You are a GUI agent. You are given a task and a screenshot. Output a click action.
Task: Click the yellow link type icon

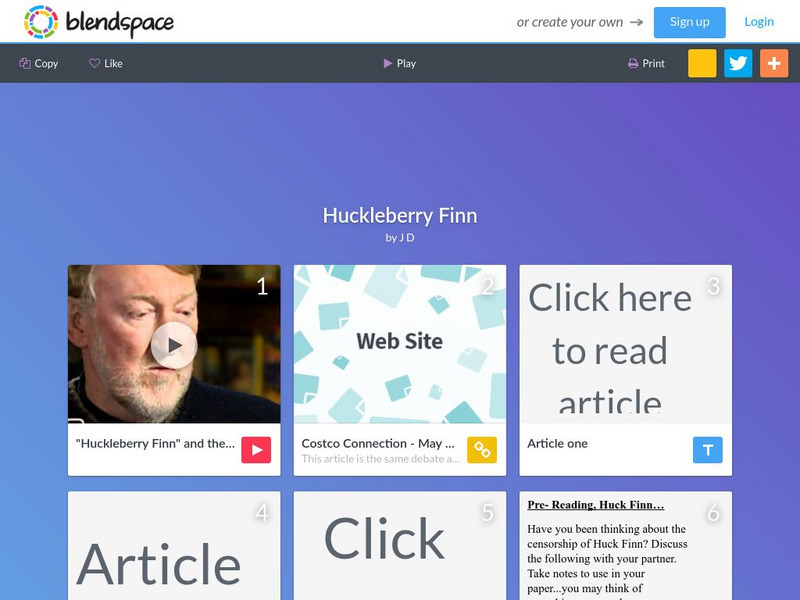[482, 450]
